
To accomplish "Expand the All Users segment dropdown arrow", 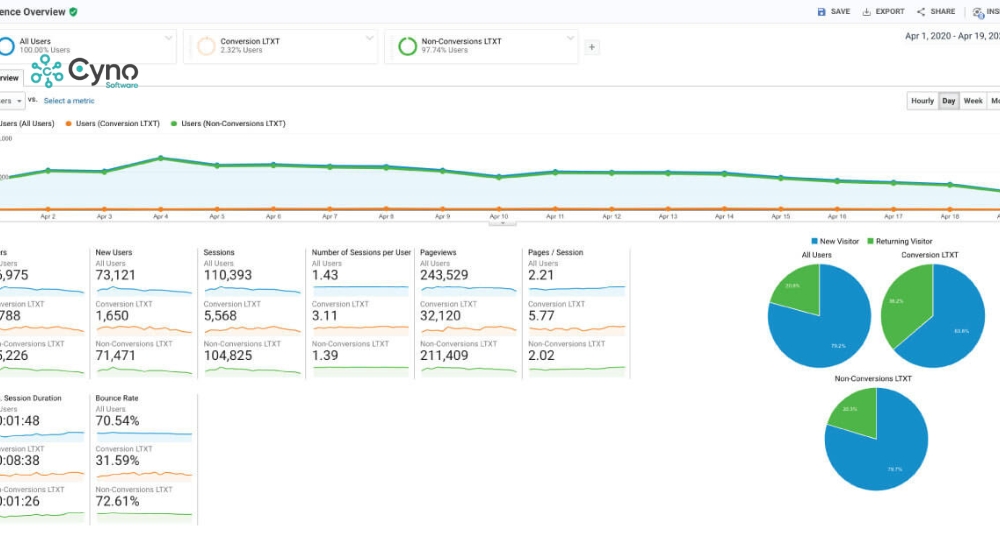I will pos(168,38).
